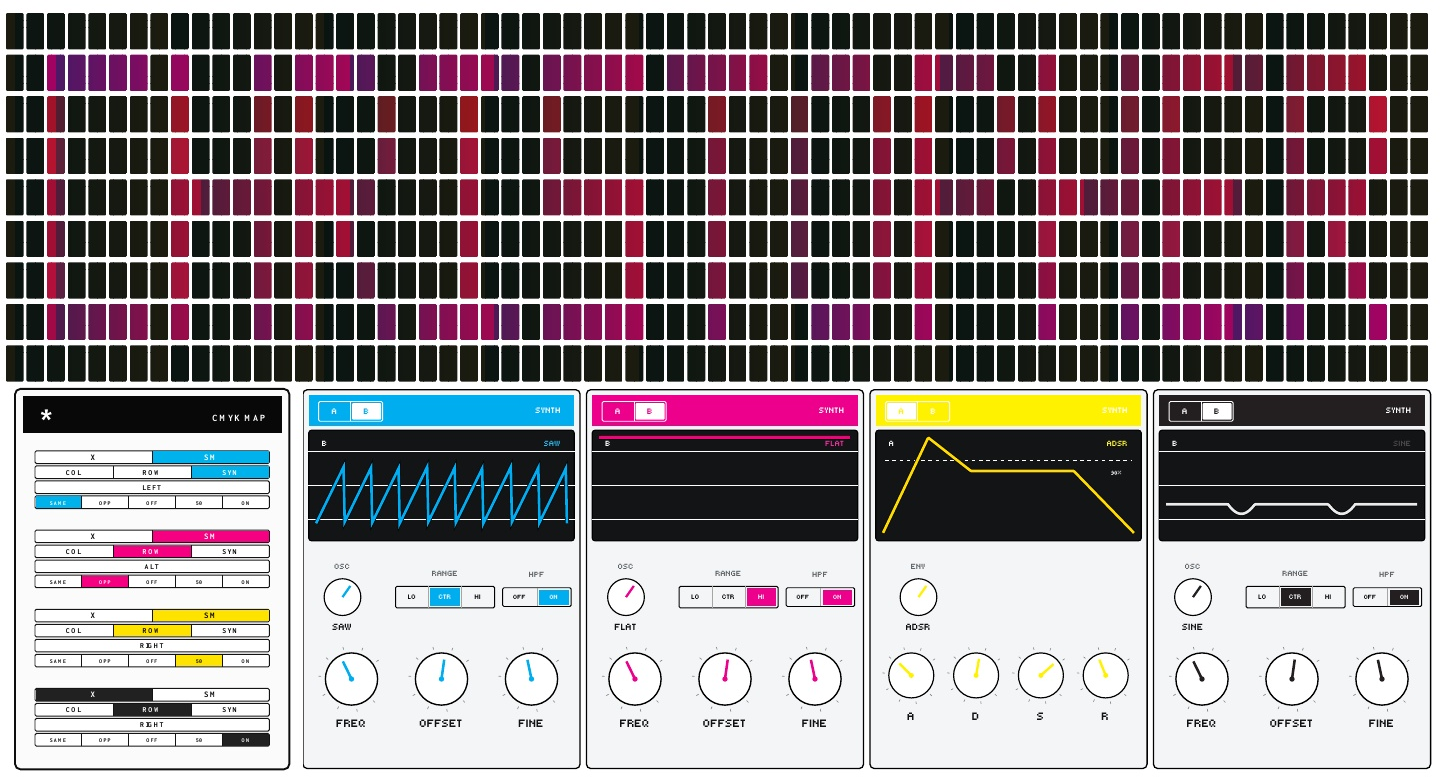
Task: Click the yellow synth A (attack) knob
Action: click(910, 675)
